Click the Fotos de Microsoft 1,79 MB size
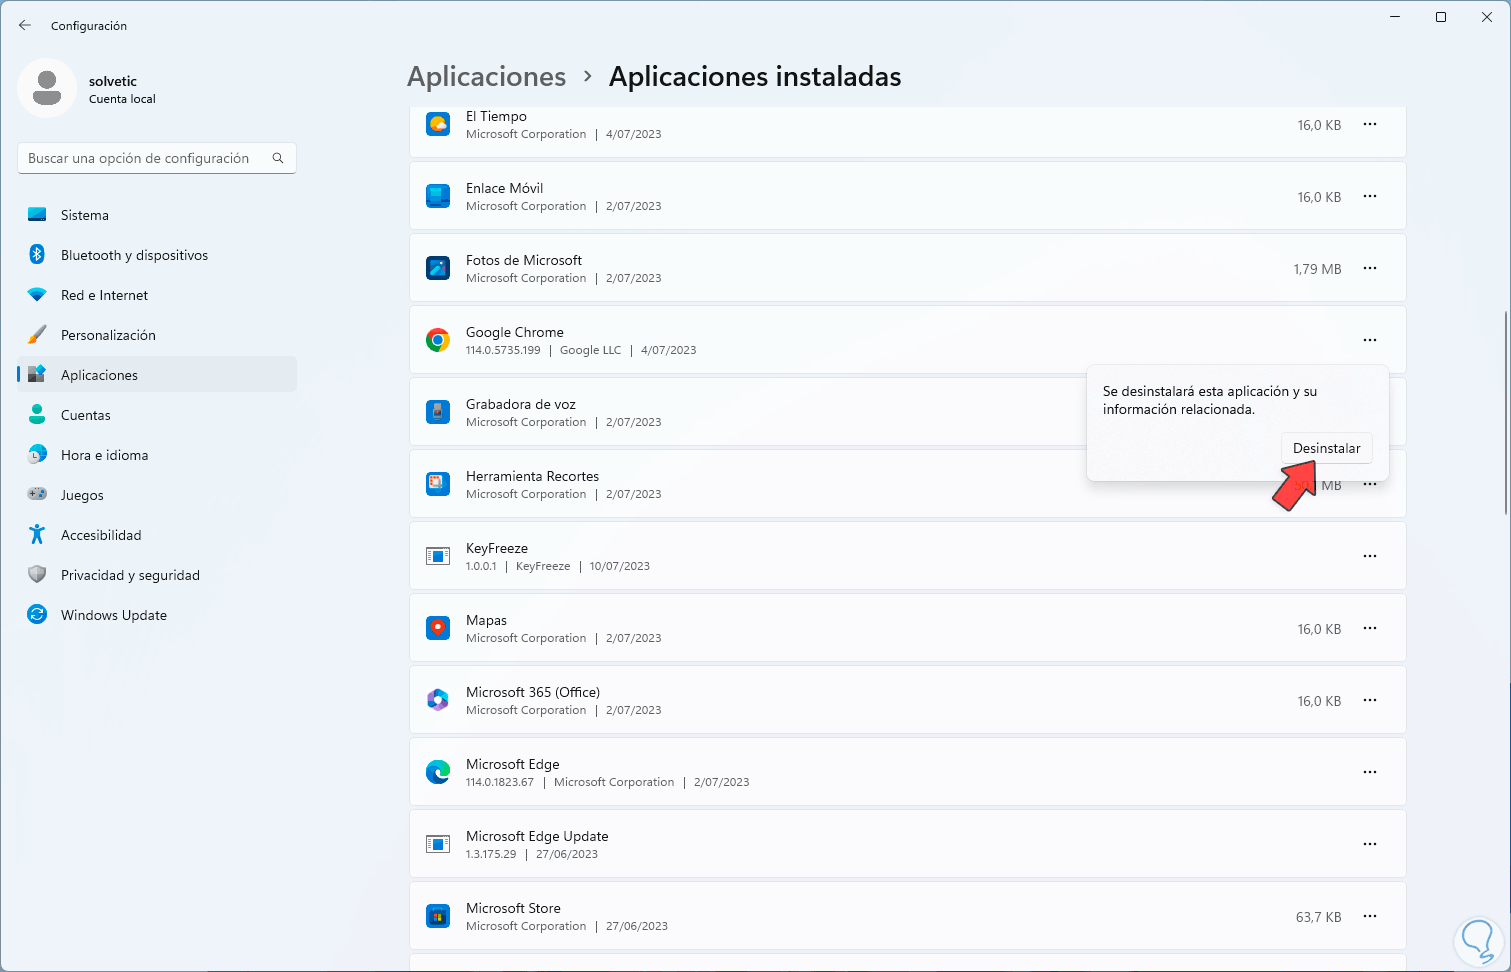Image resolution: width=1511 pixels, height=972 pixels. (x=1317, y=269)
